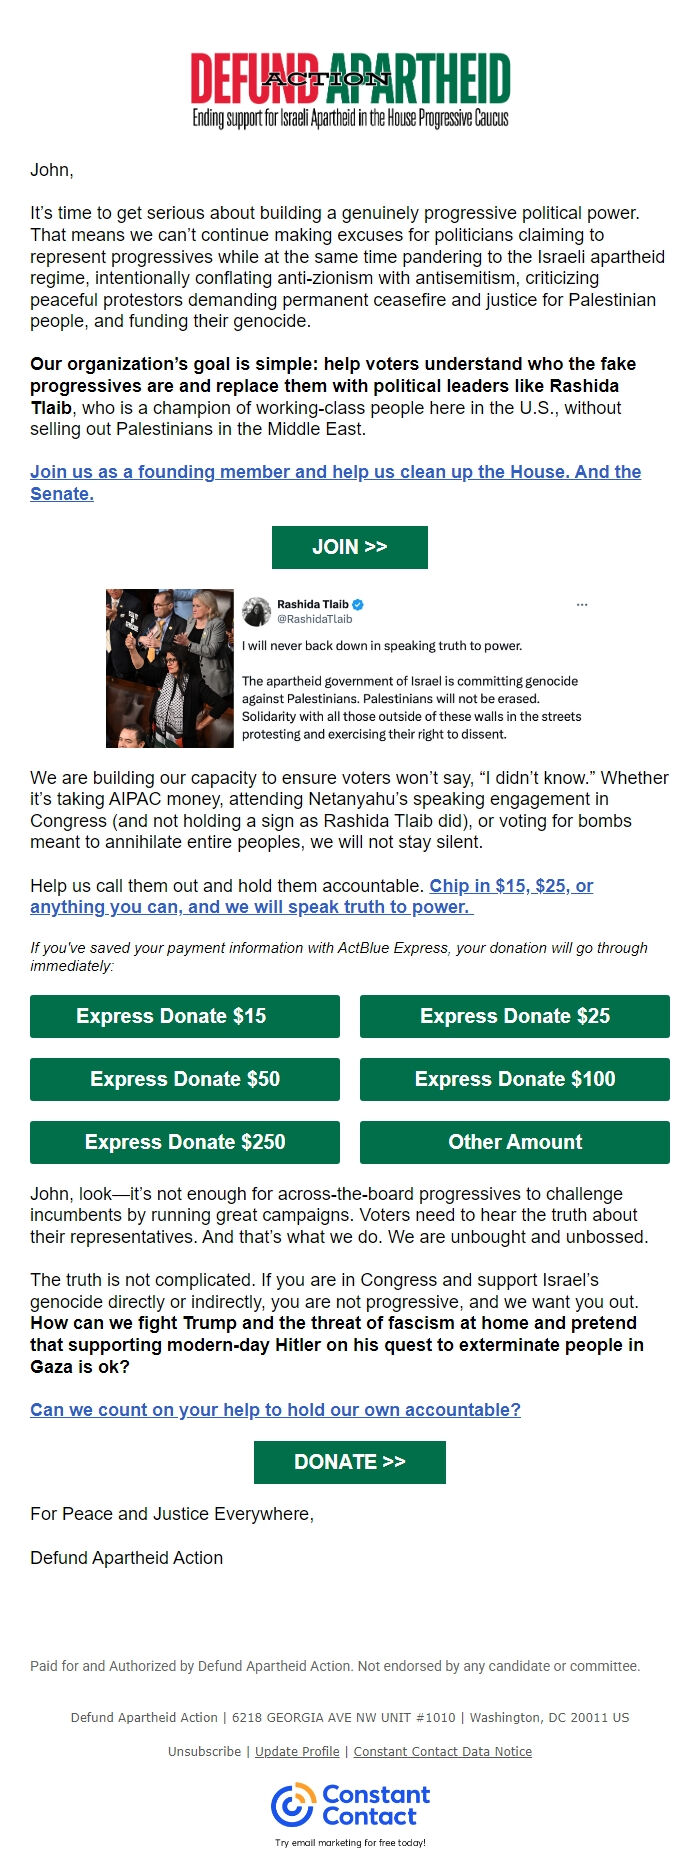Select Express Donate $50
Image resolution: width=700 pixels, height=1860 pixels.
click(185, 1079)
